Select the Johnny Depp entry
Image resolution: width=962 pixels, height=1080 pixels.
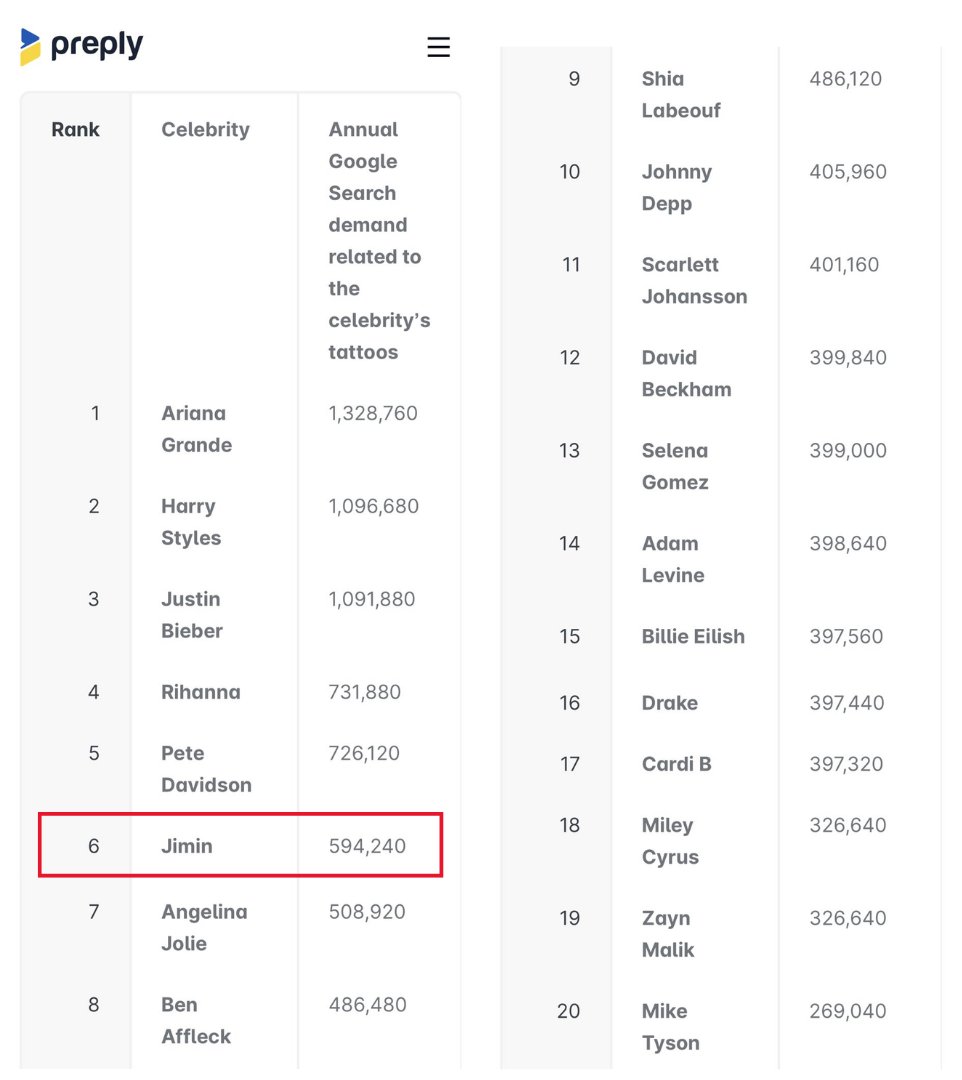pos(676,187)
